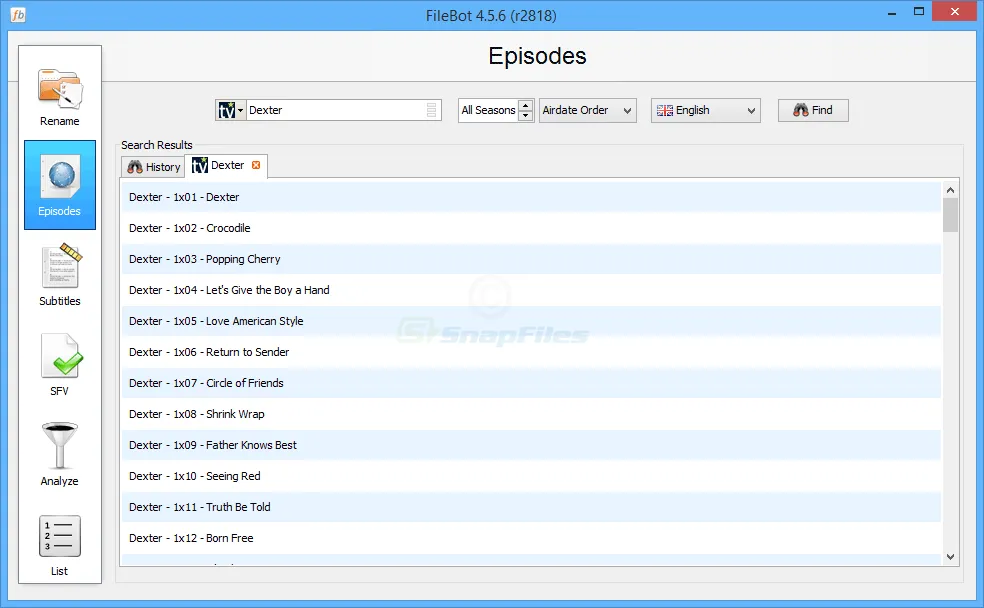Select episode 1x12 - Born Free
Viewport: 984px width, 608px height.
[531, 538]
